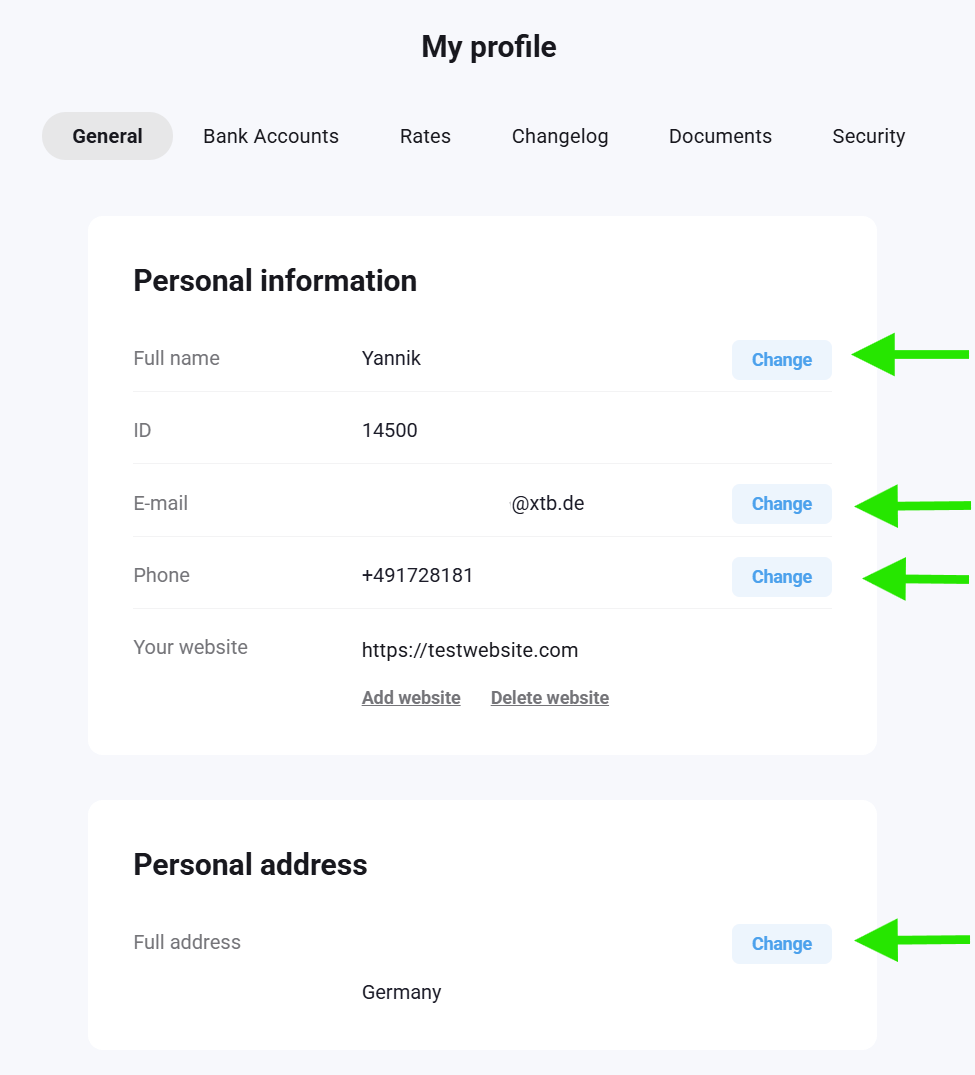This screenshot has width=975, height=1075.
Task: Change the Phone number
Action: point(781,577)
